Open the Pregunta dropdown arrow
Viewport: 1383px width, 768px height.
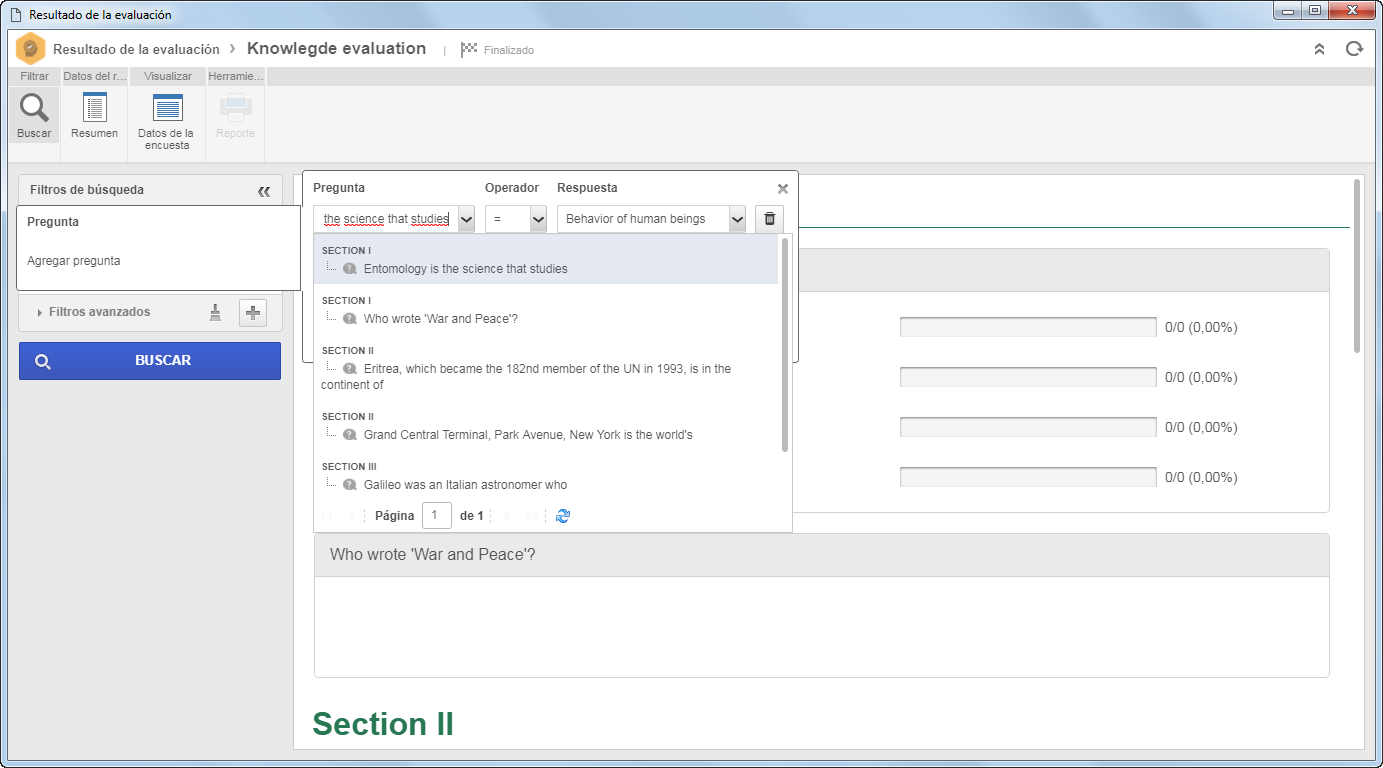[x=466, y=219]
